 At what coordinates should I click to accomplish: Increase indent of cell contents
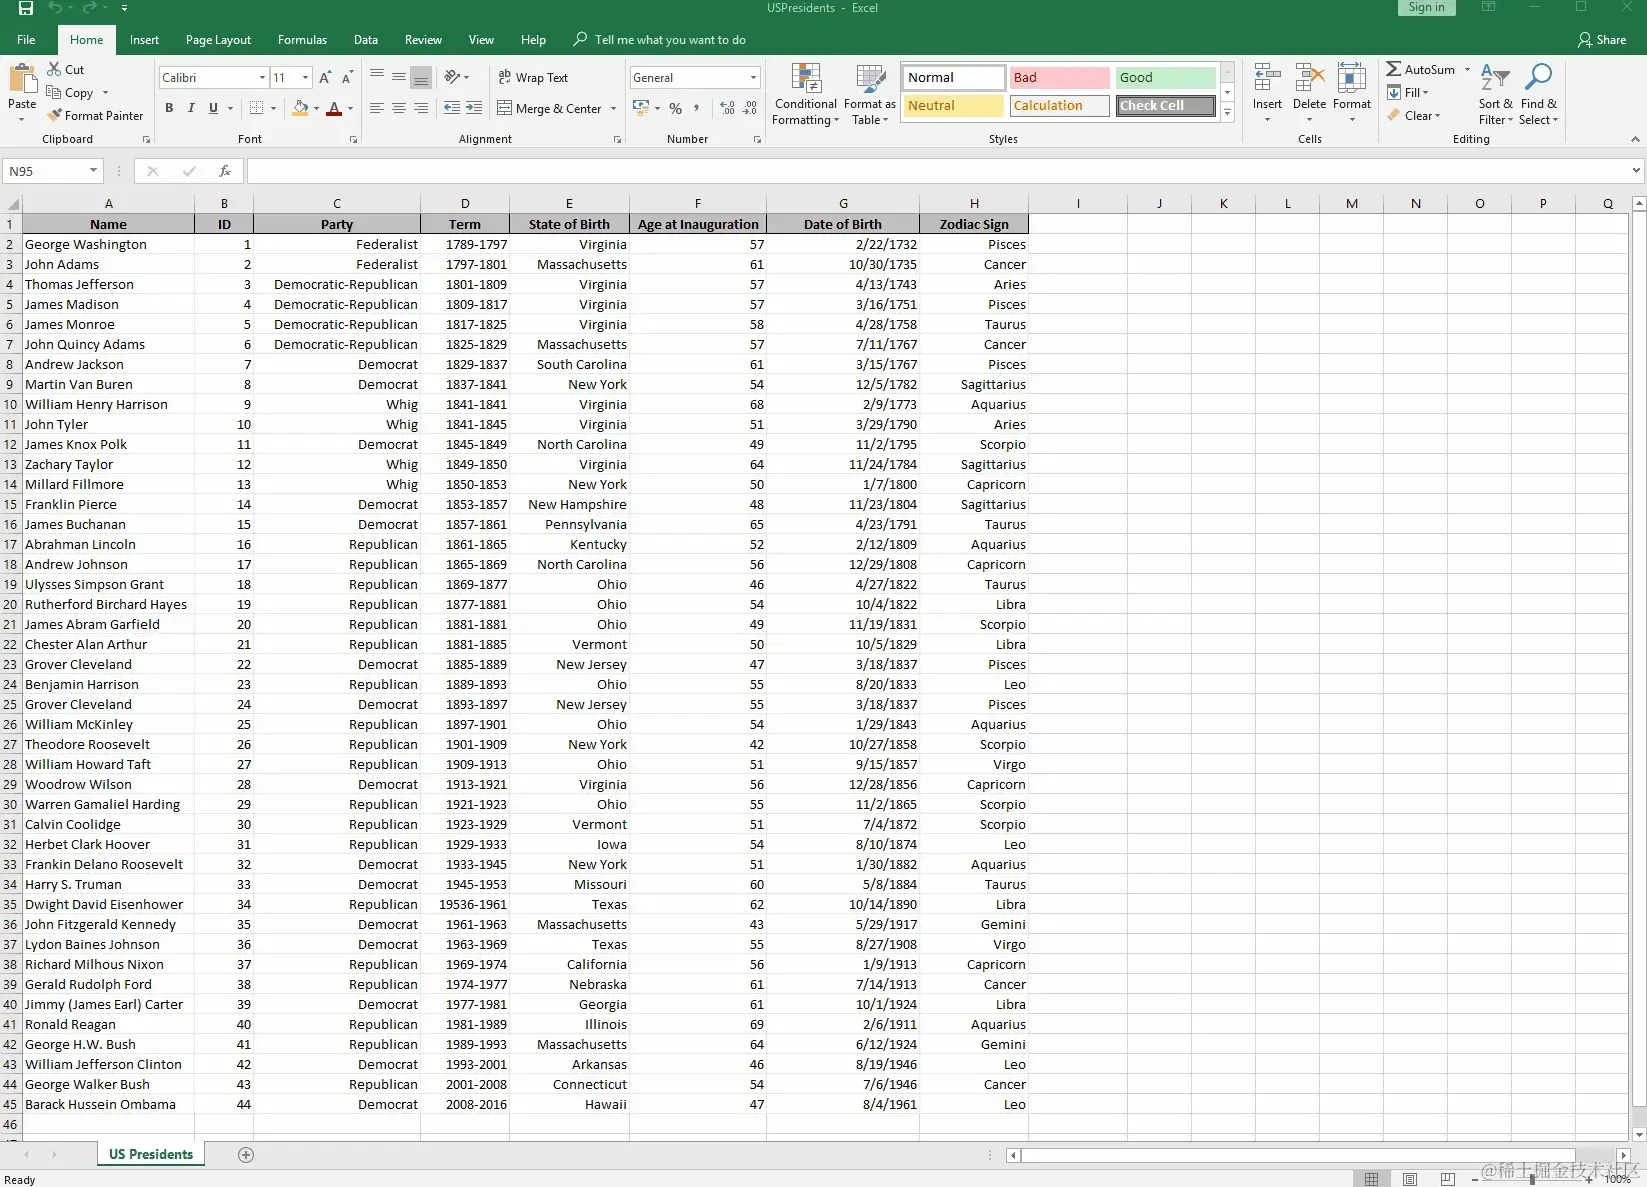tap(474, 108)
